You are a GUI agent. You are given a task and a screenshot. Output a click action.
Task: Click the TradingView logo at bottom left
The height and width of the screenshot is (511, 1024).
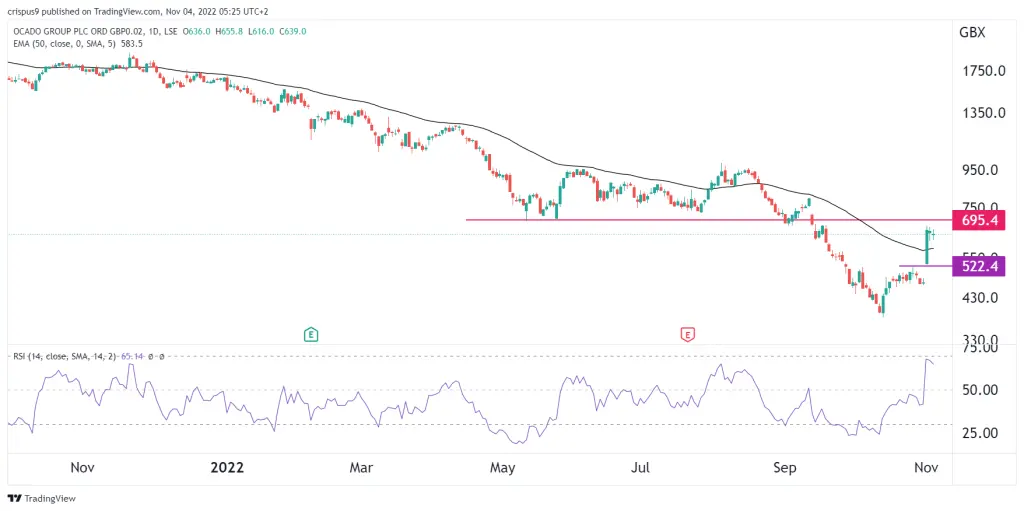click(x=42, y=498)
